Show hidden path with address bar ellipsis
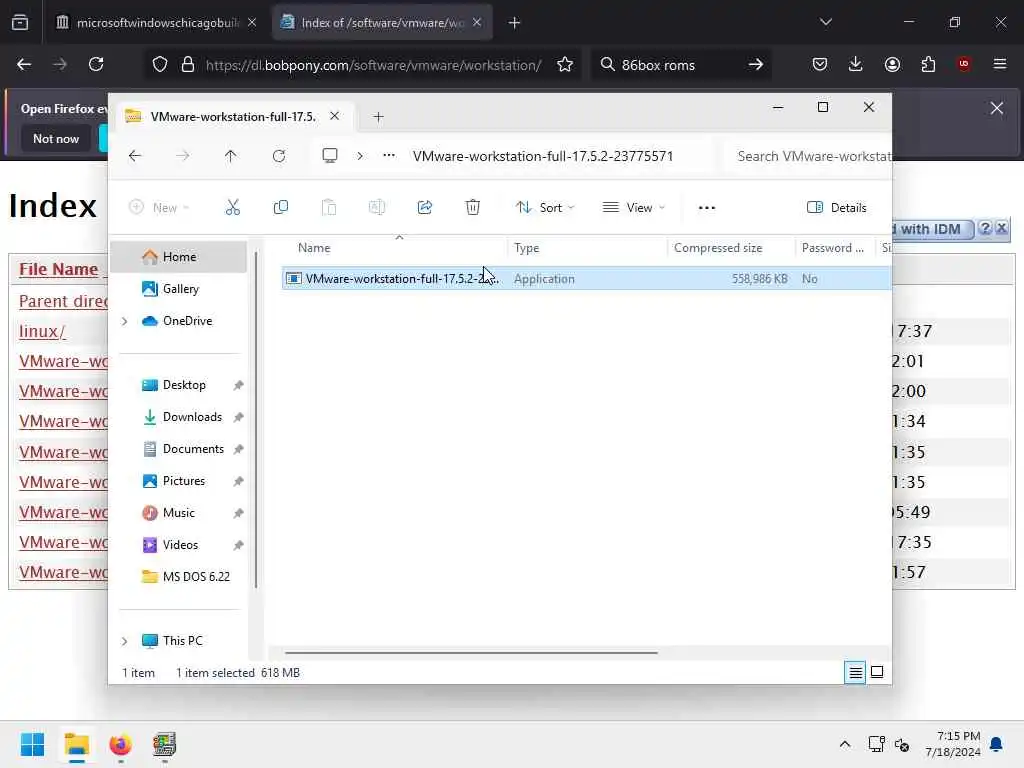1024x768 pixels. coord(389,155)
